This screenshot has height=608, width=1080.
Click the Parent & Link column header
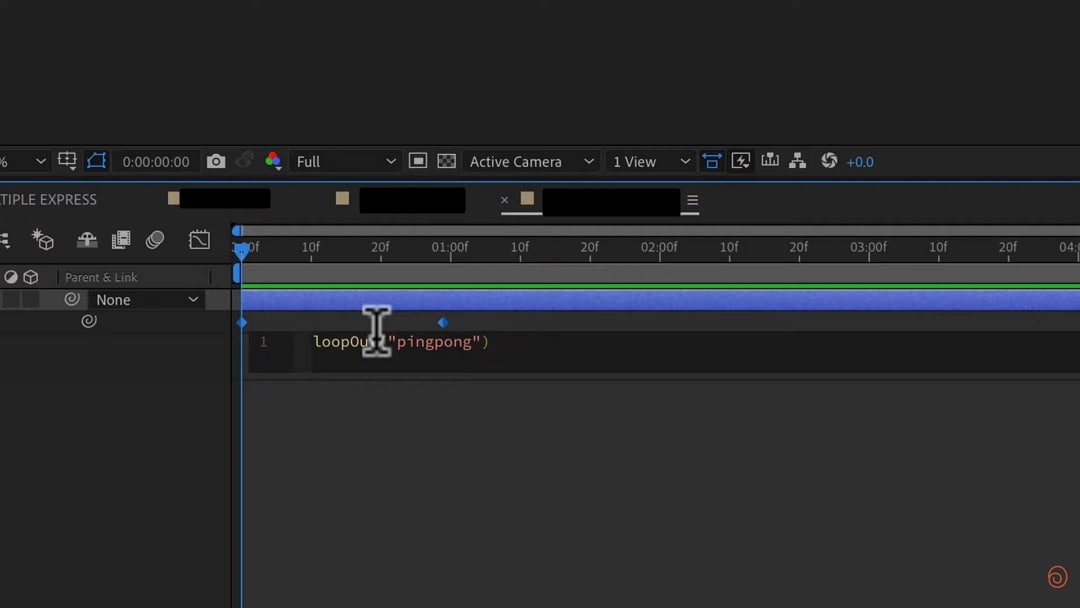(101, 277)
